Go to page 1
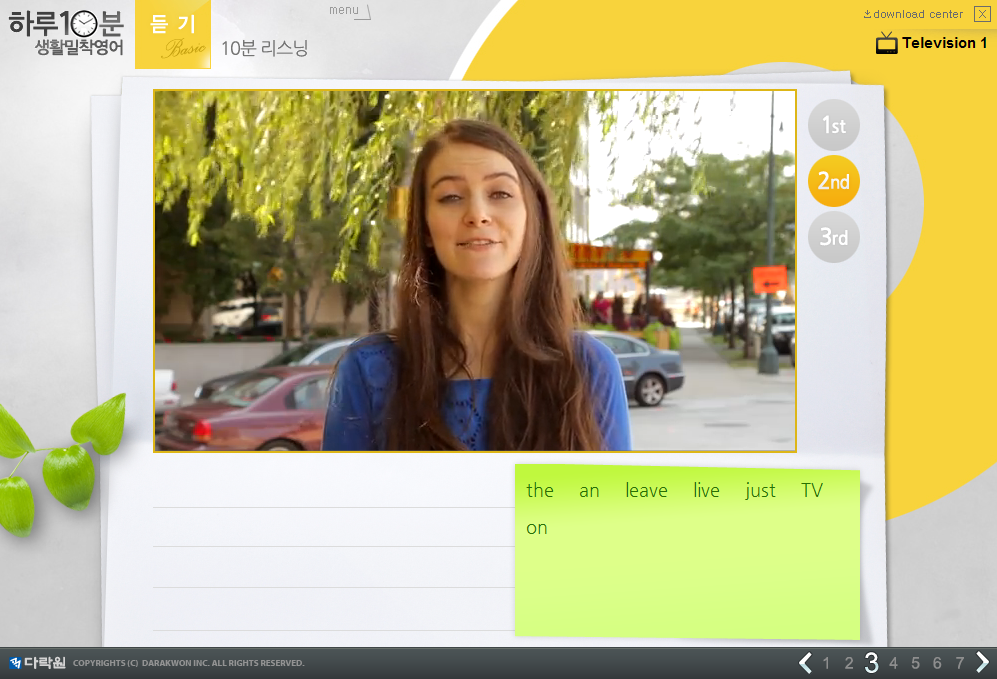This screenshot has height=679, width=997. [x=826, y=663]
